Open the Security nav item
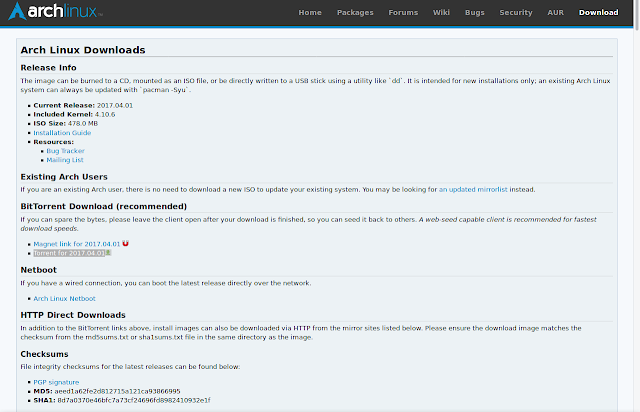Viewport: 640px width, 412px height. (516, 13)
